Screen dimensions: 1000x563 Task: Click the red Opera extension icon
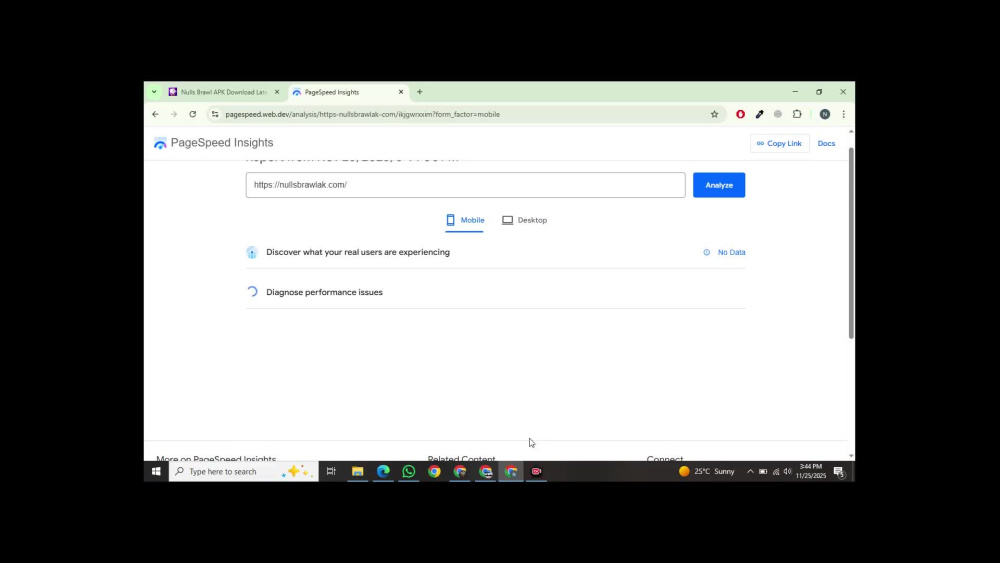[740, 115]
